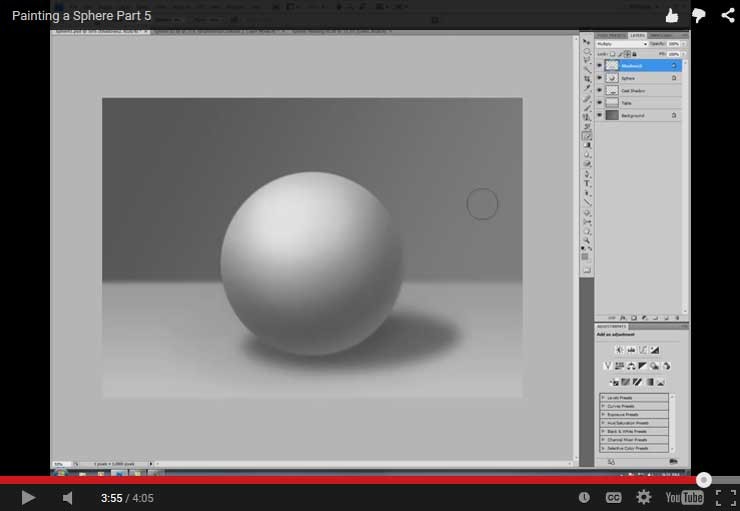This screenshot has height=511, width=740.
Task: Enter fullscreen mode
Action: tap(726, 498)
